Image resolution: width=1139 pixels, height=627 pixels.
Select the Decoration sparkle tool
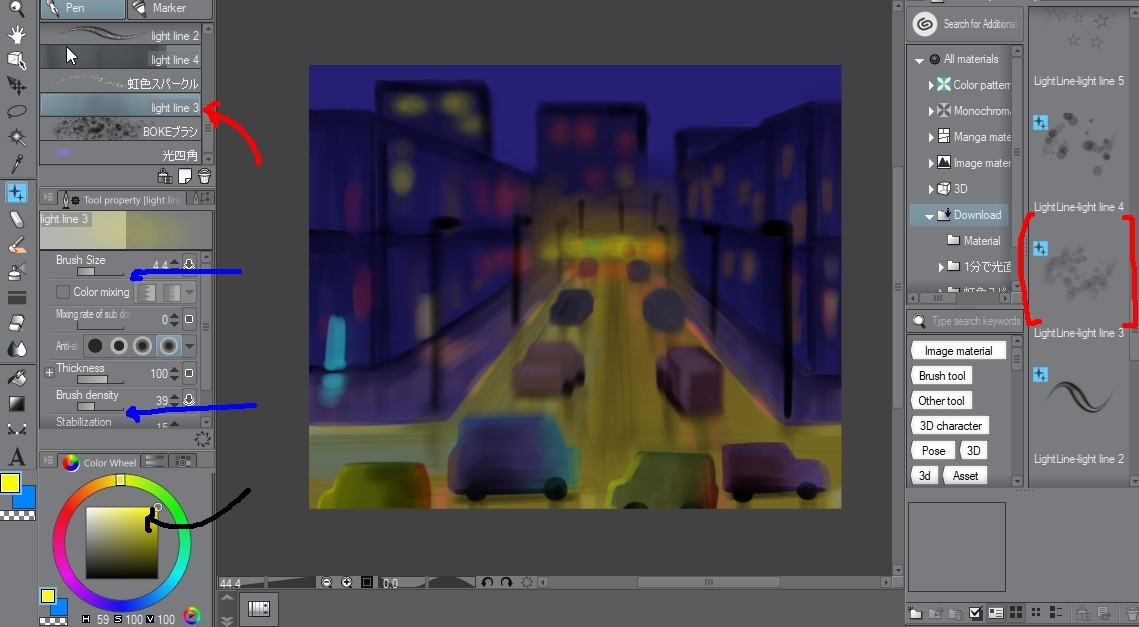pos(16,193)
